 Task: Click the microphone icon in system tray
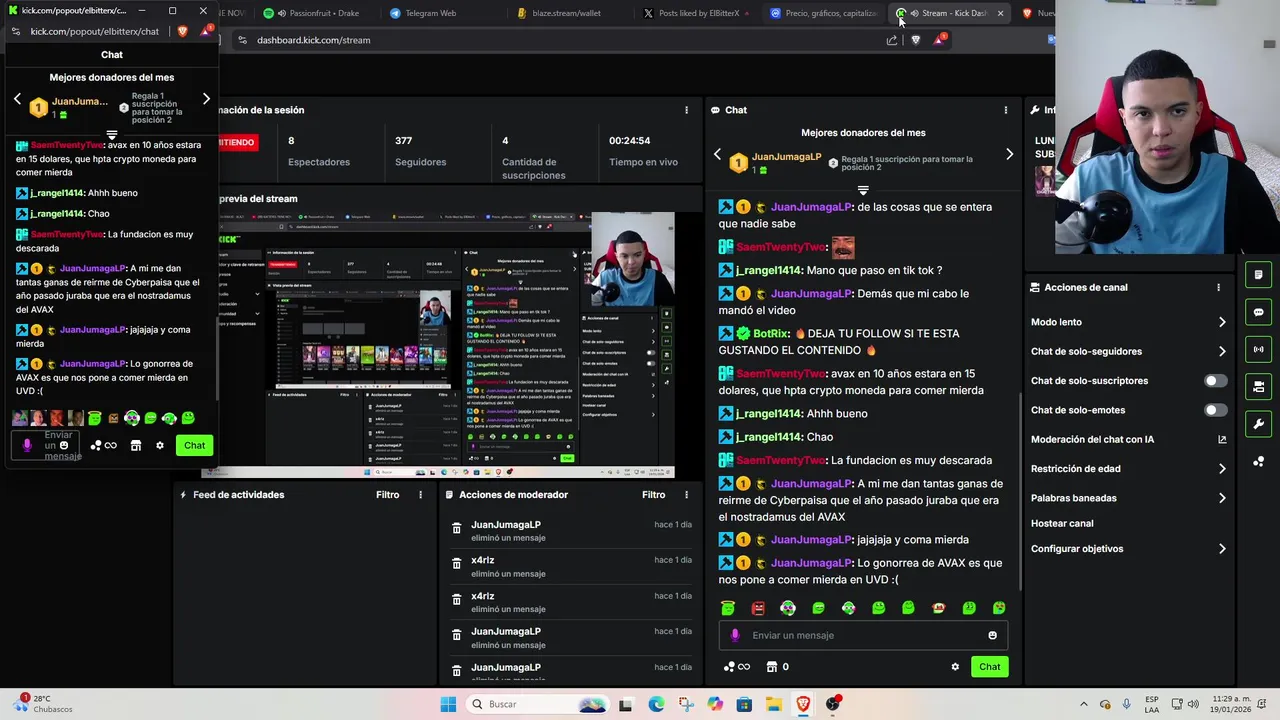(1127, 704)
